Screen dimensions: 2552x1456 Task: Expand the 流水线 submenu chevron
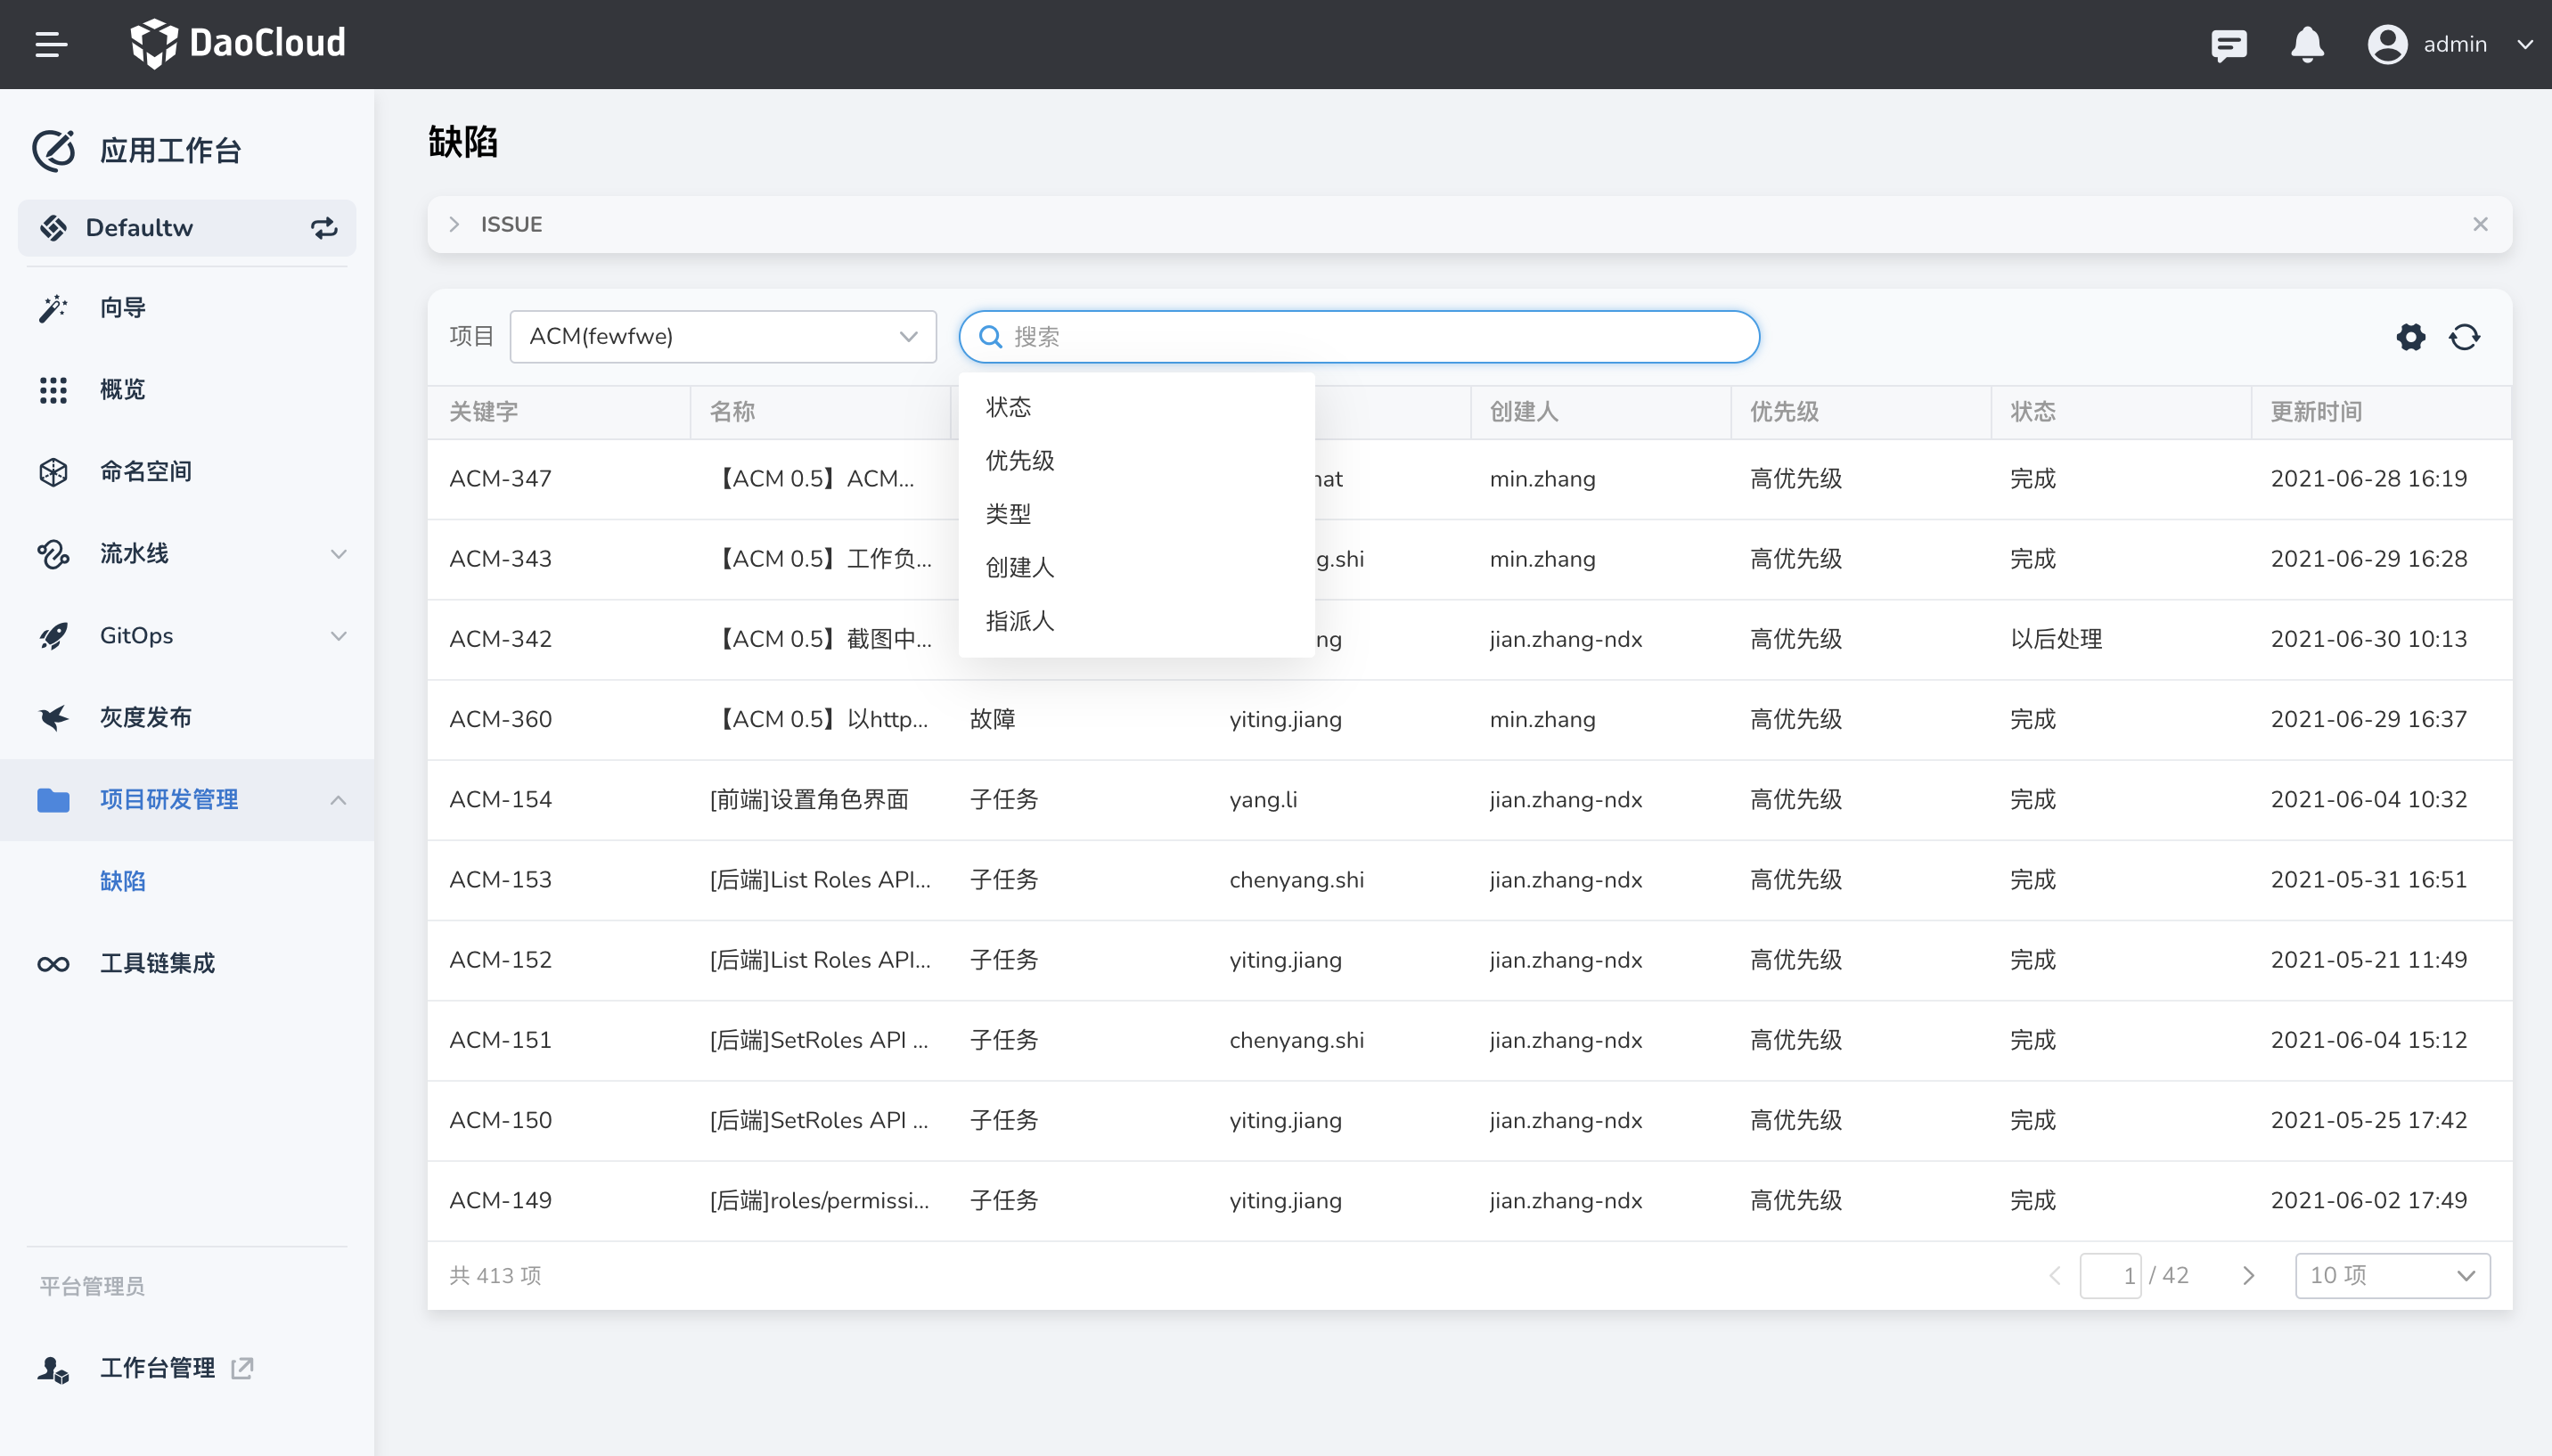click(339, 554)
